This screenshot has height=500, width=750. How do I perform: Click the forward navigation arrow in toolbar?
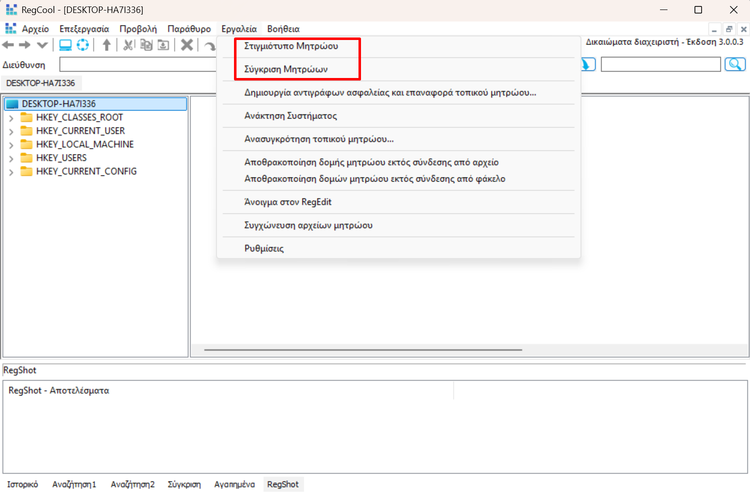click(24, 45)
